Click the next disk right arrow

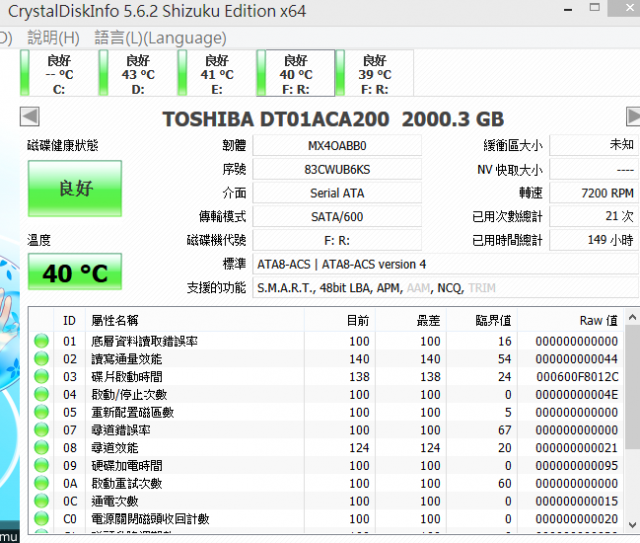633,117
